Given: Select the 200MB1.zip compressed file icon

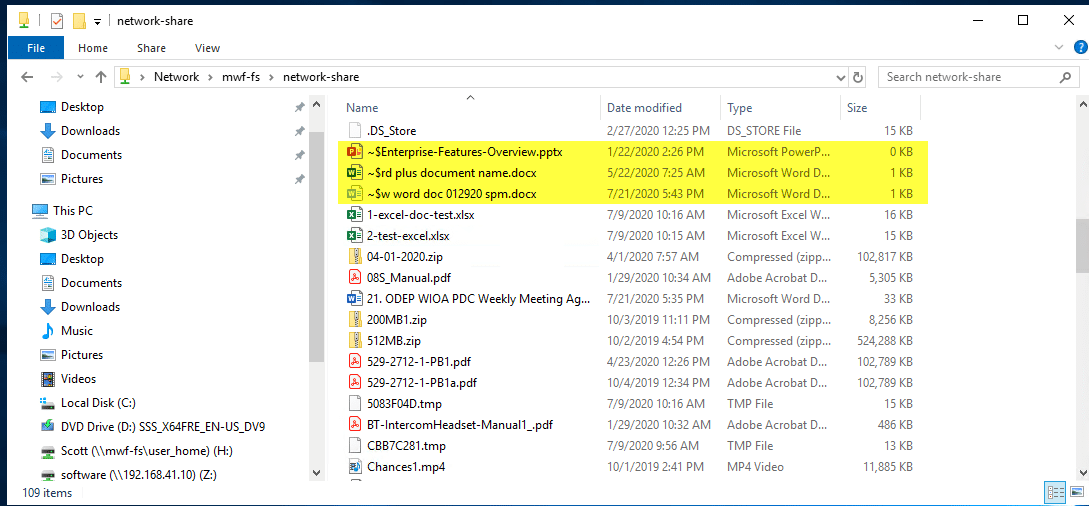Looking at the screenshot, I should (x=354, y=320).
